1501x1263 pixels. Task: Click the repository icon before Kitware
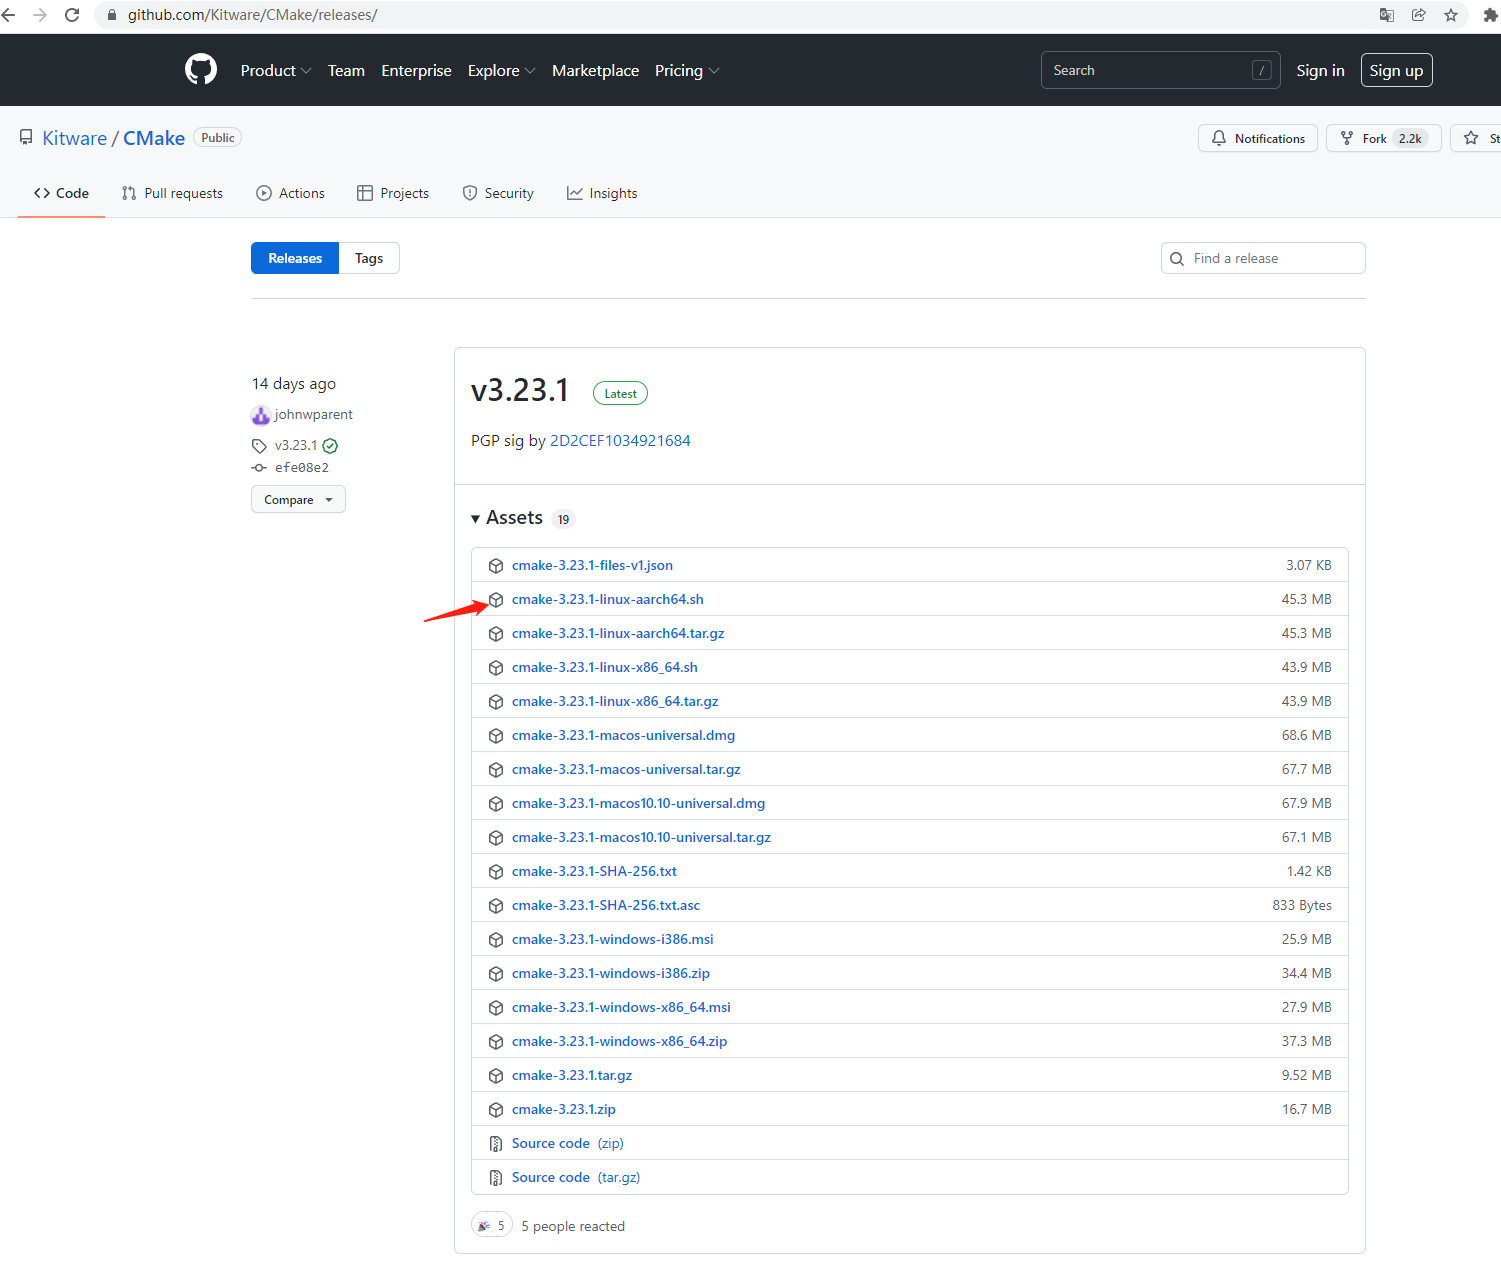pyautogui.click(x=26, y=138)
